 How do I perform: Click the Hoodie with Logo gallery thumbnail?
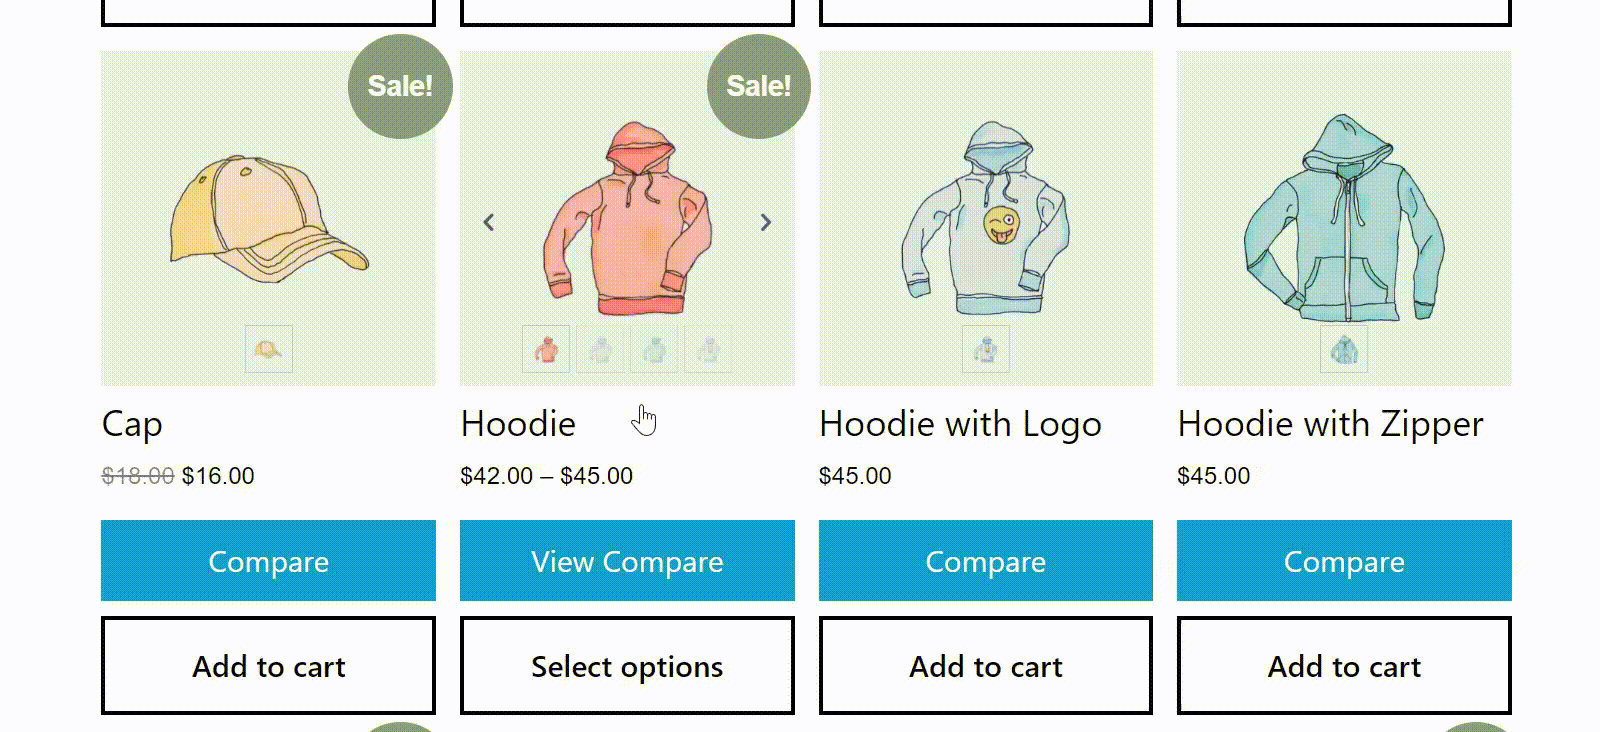pos(986,349)
